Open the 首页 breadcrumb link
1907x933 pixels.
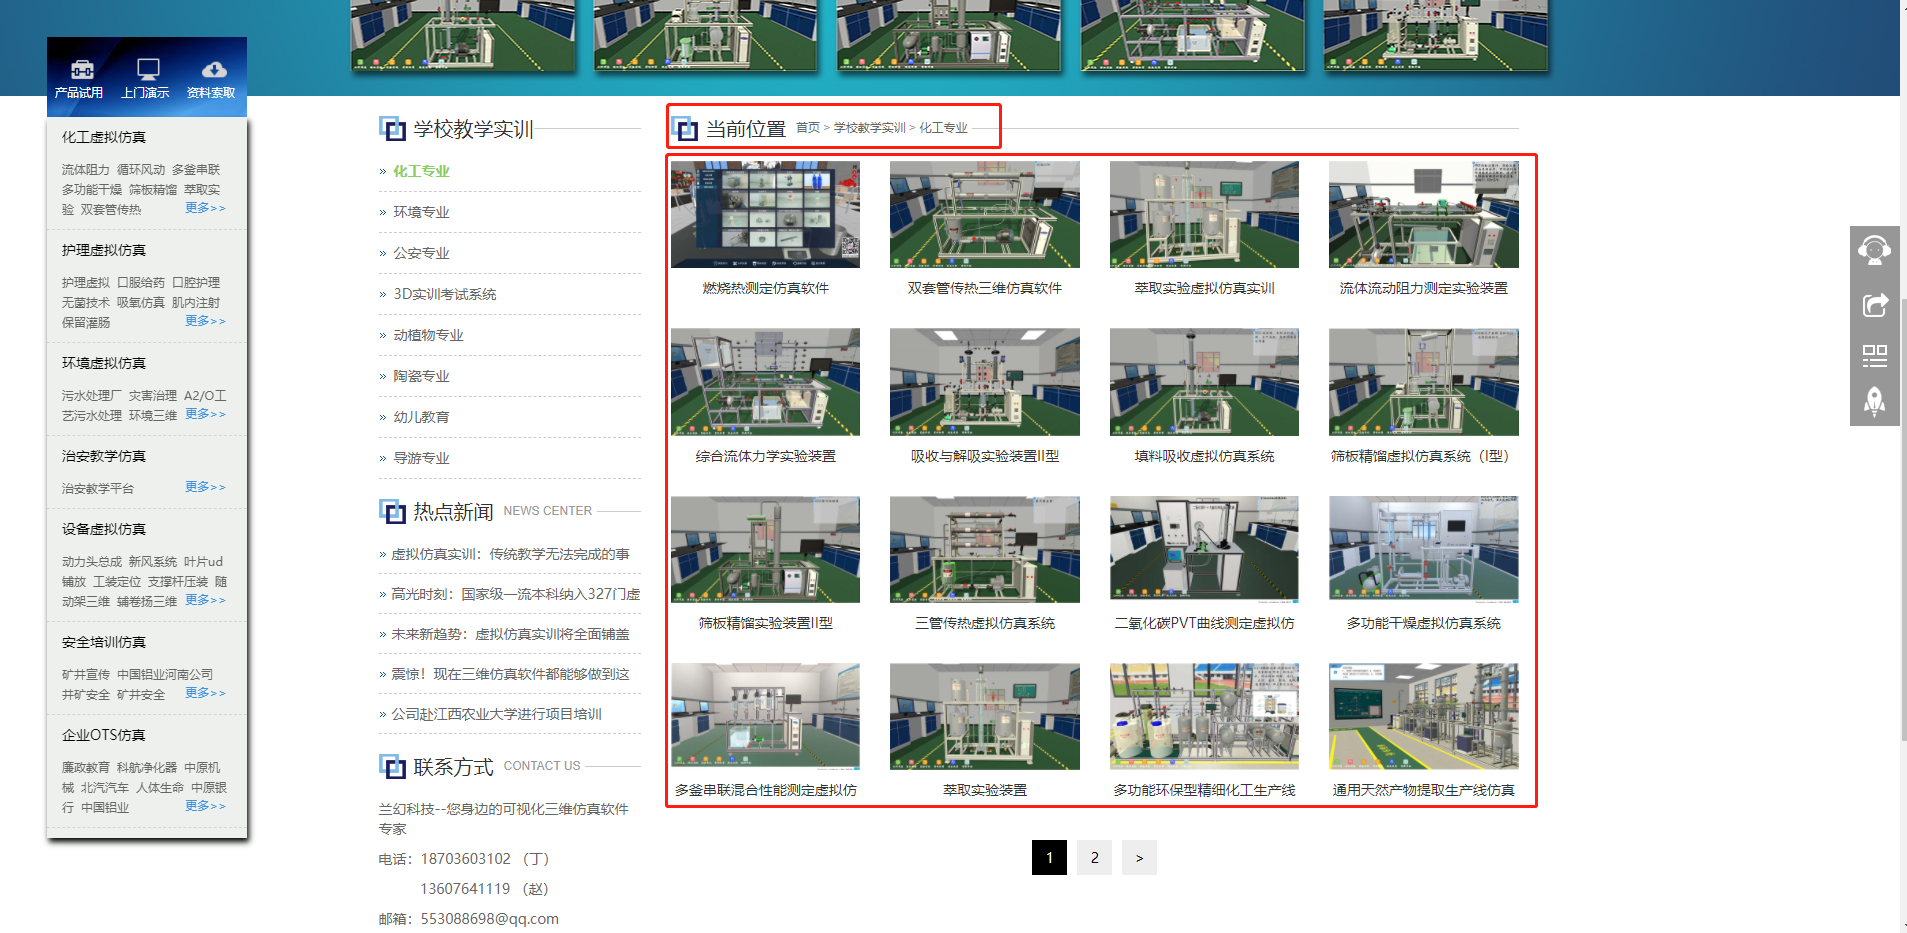pyautogui.click(x=807, y=128)
